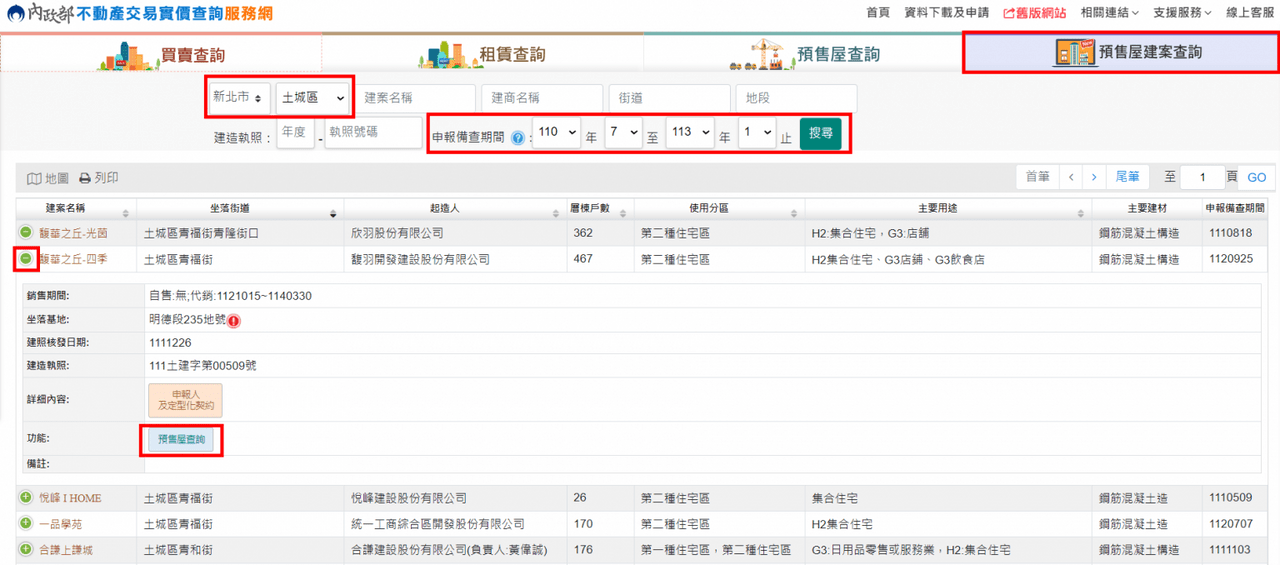The width and height of the screenshot is (1280, 565).
Task: Select the 預售屋建案查詢 tab
Action: point(1121,52)
